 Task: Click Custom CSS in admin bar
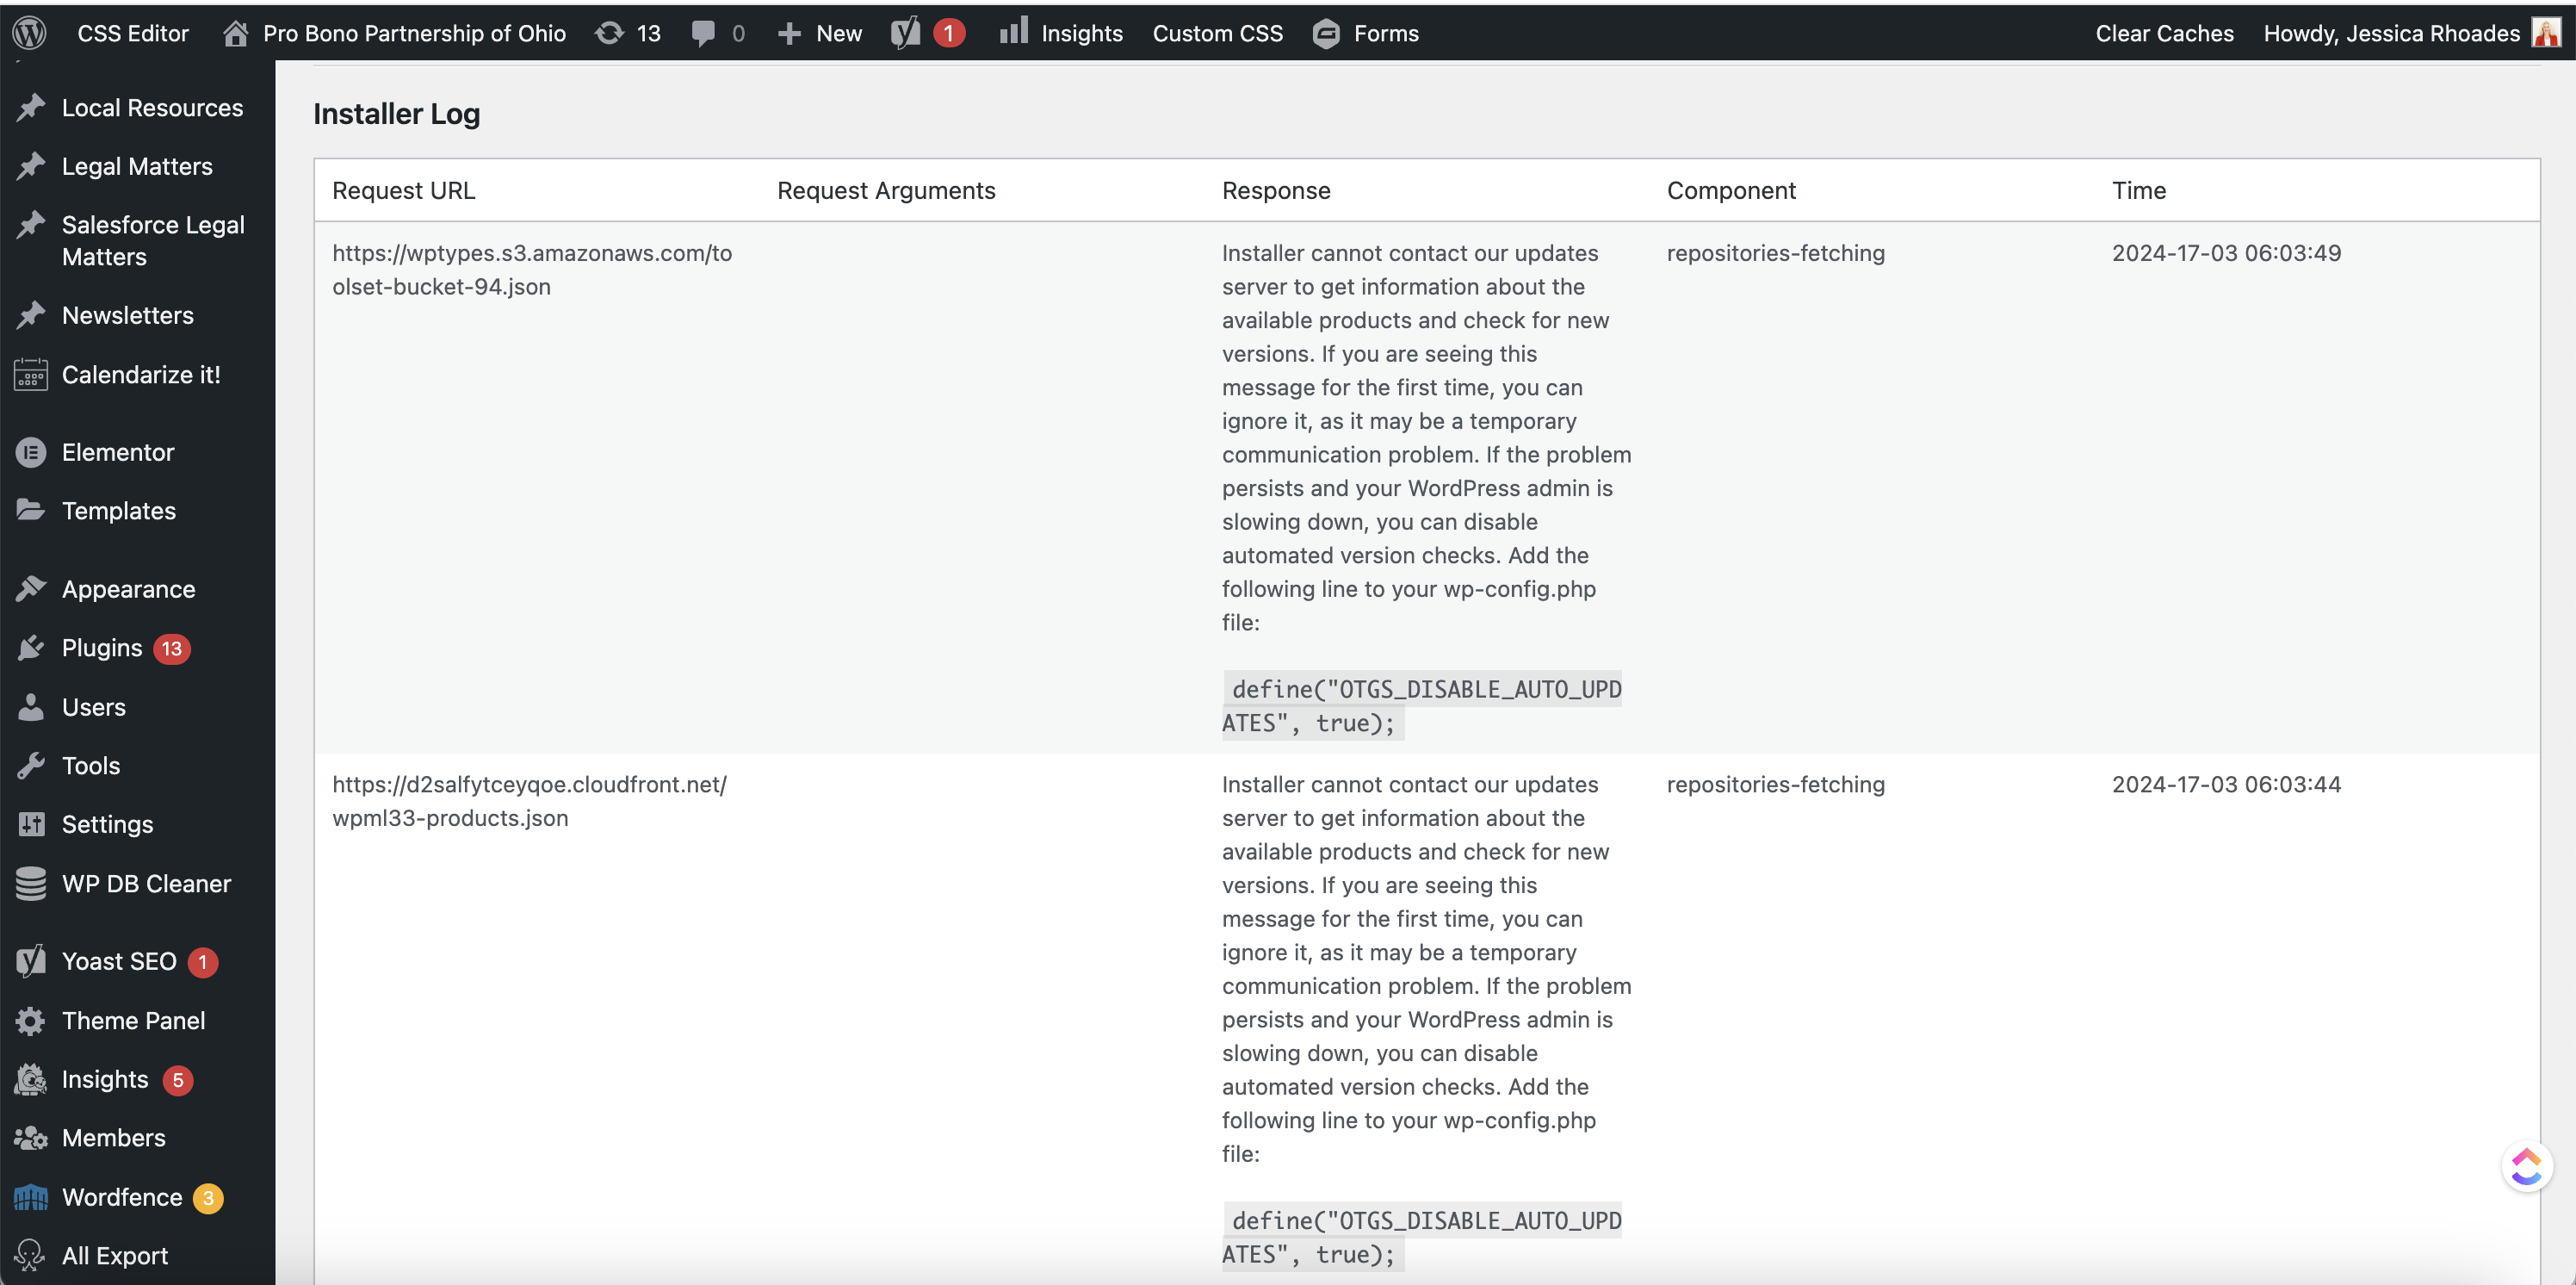pyautogui.click(x=1217, y=33)
